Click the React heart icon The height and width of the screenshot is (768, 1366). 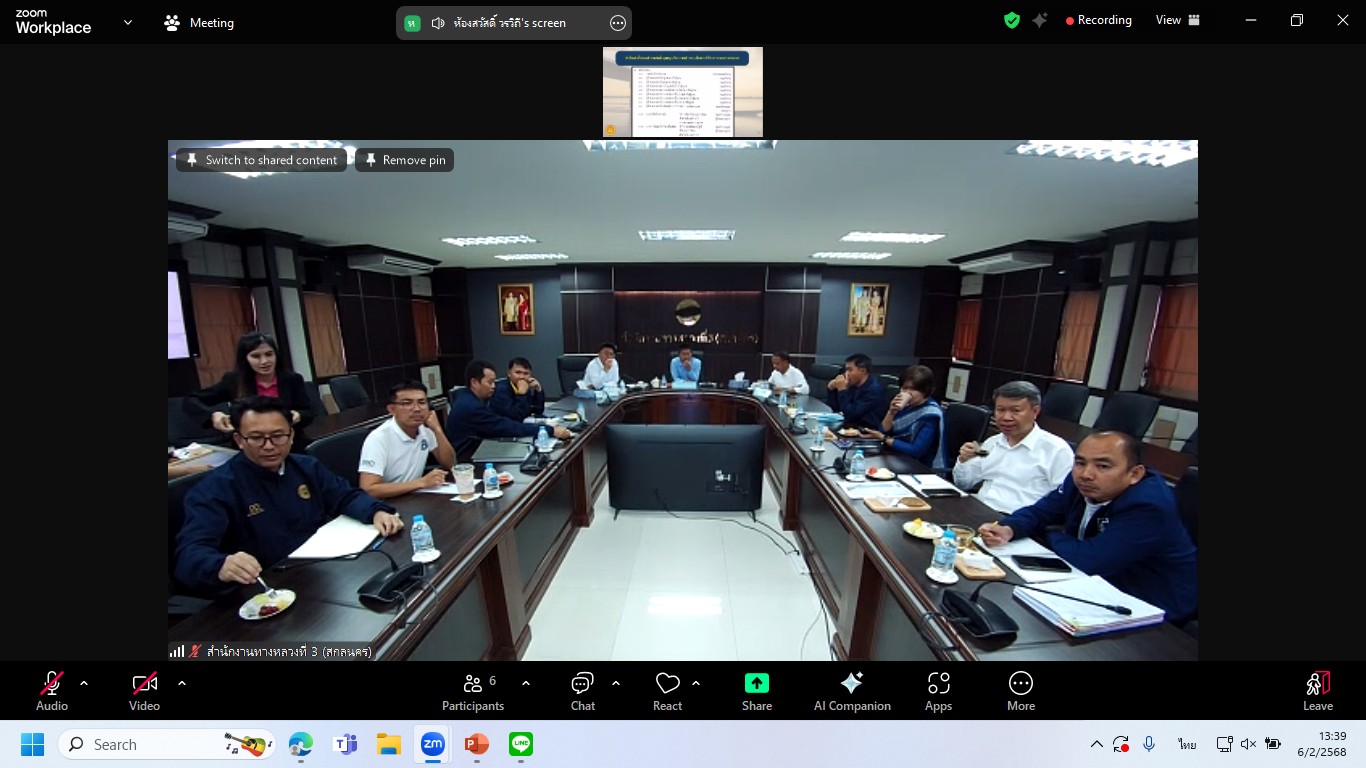pos(667,690)
